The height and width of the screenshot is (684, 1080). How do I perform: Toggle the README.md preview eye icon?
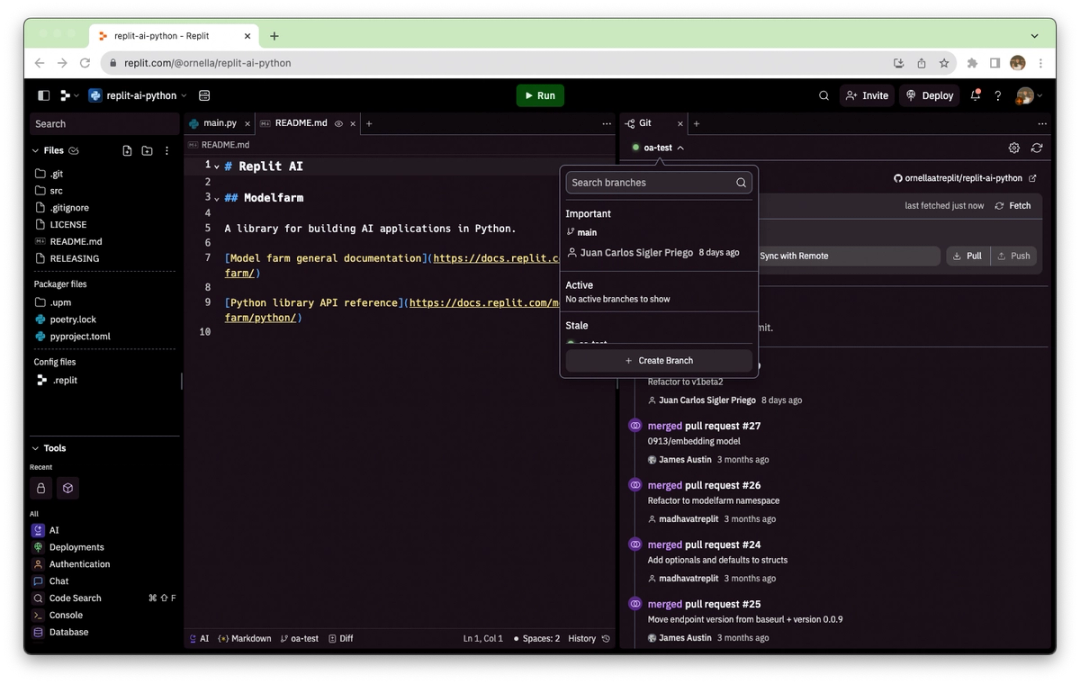(338, 124)
